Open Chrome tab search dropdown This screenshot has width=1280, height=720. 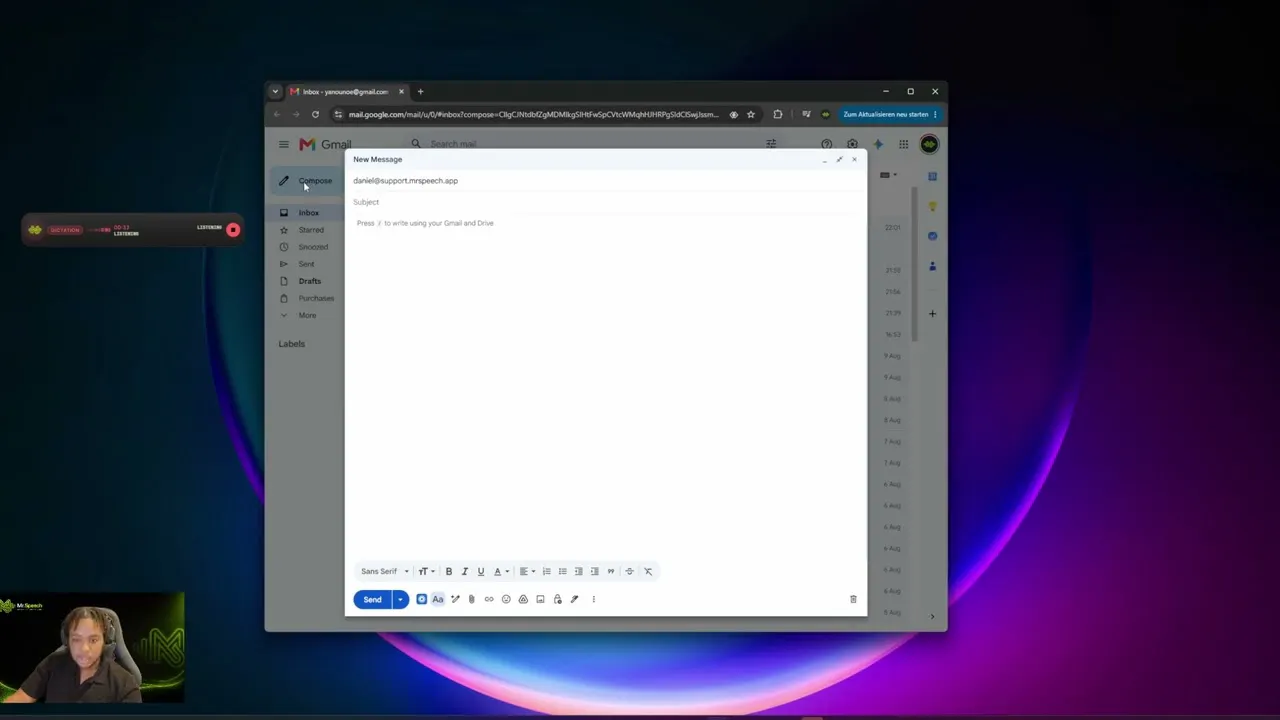[275, 91]
